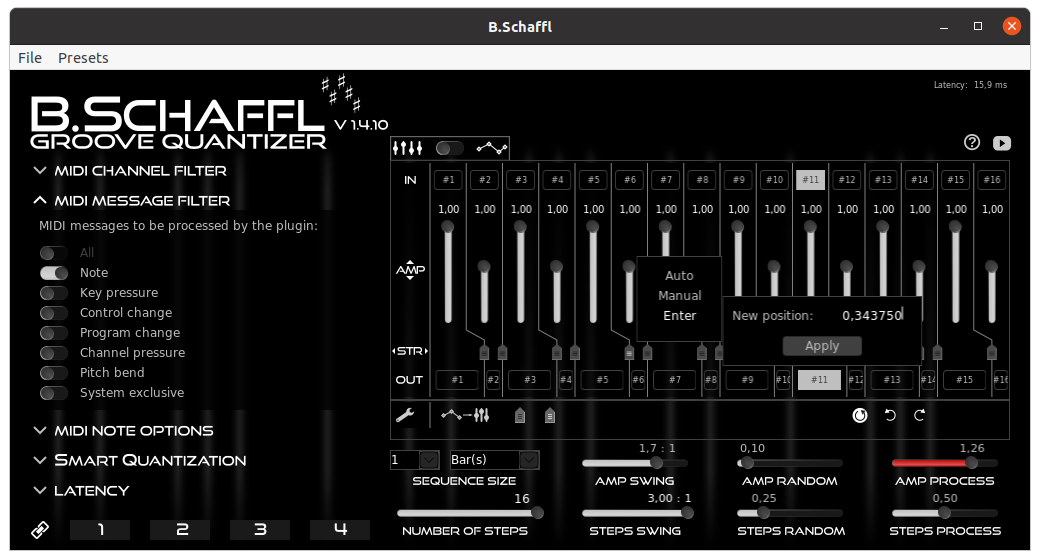Image resolution: width=1040 pixels, height=560 pixels.
Task: Click the undo arrow icon
Action: click(890, 415)
